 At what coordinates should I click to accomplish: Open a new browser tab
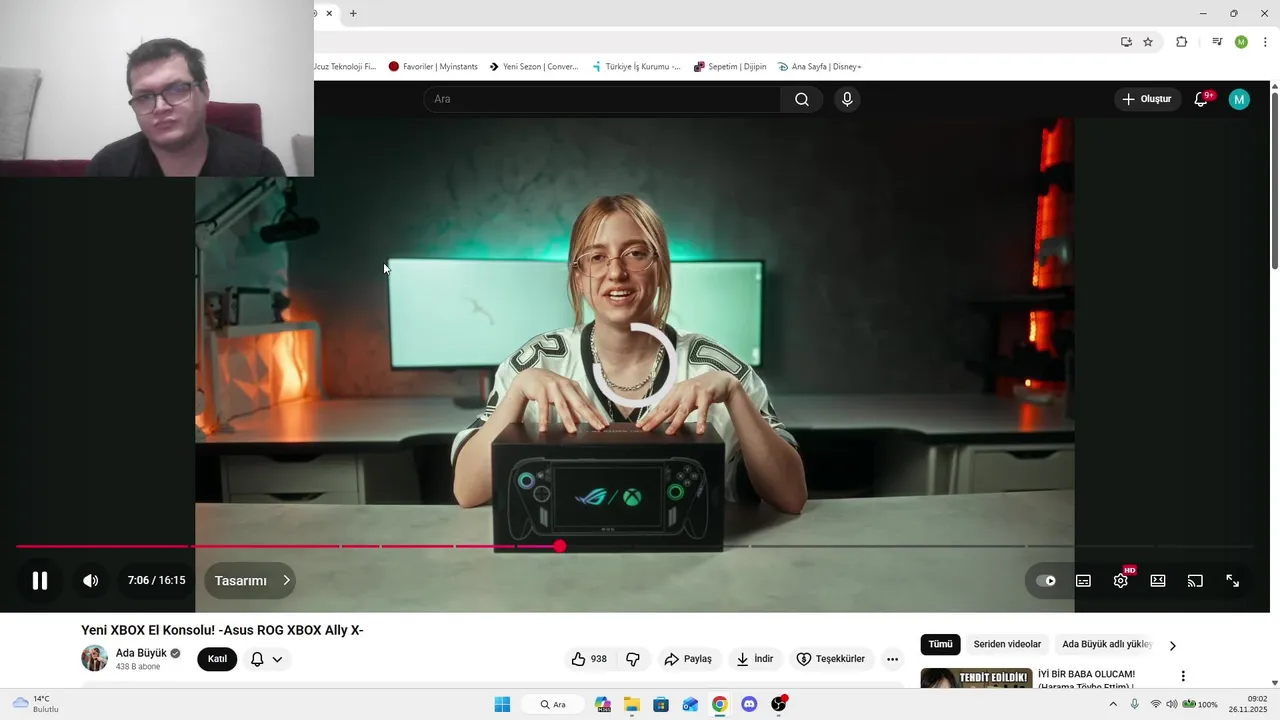353,14
